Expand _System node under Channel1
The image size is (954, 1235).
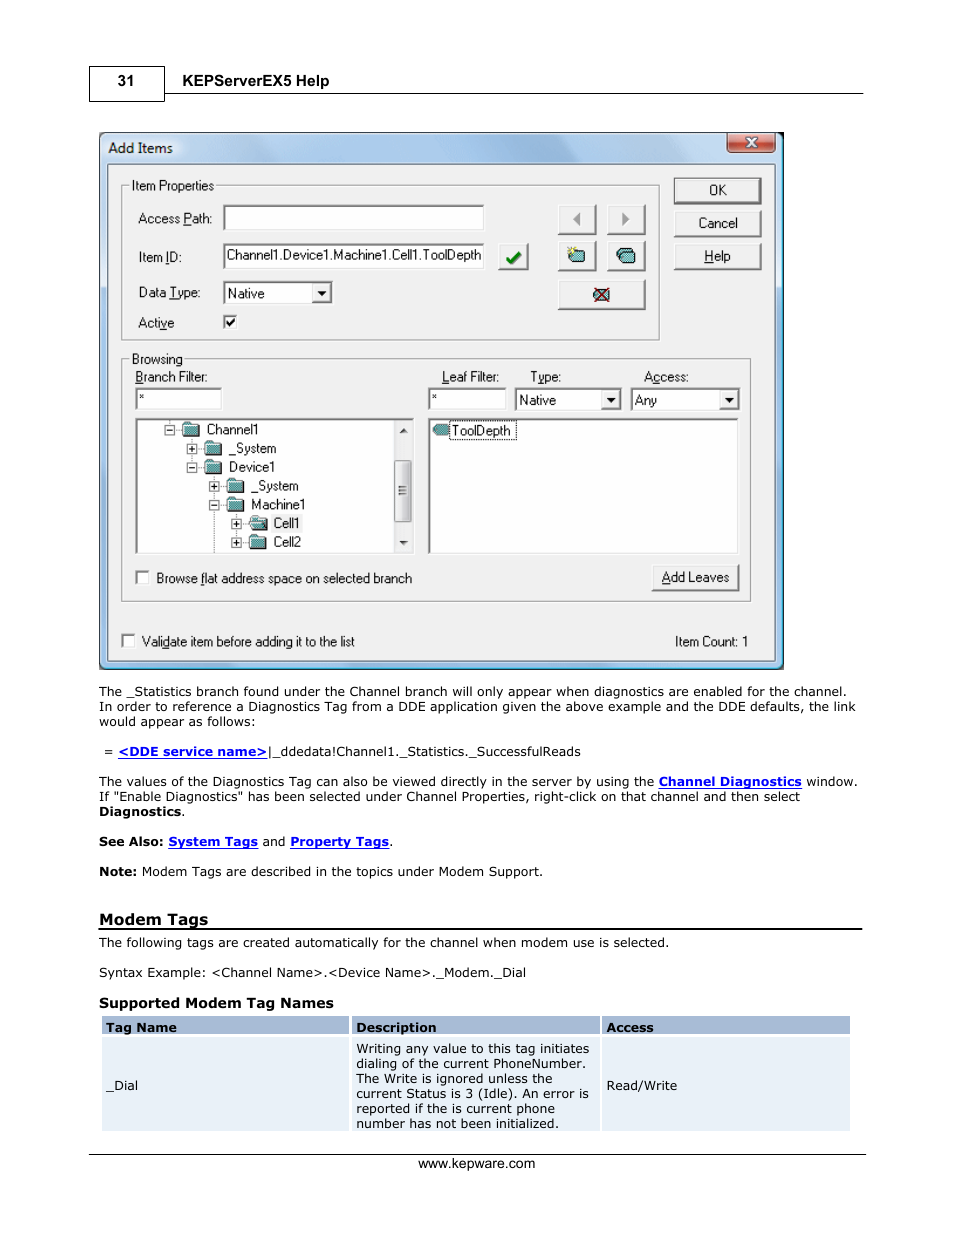click(192, 449)
